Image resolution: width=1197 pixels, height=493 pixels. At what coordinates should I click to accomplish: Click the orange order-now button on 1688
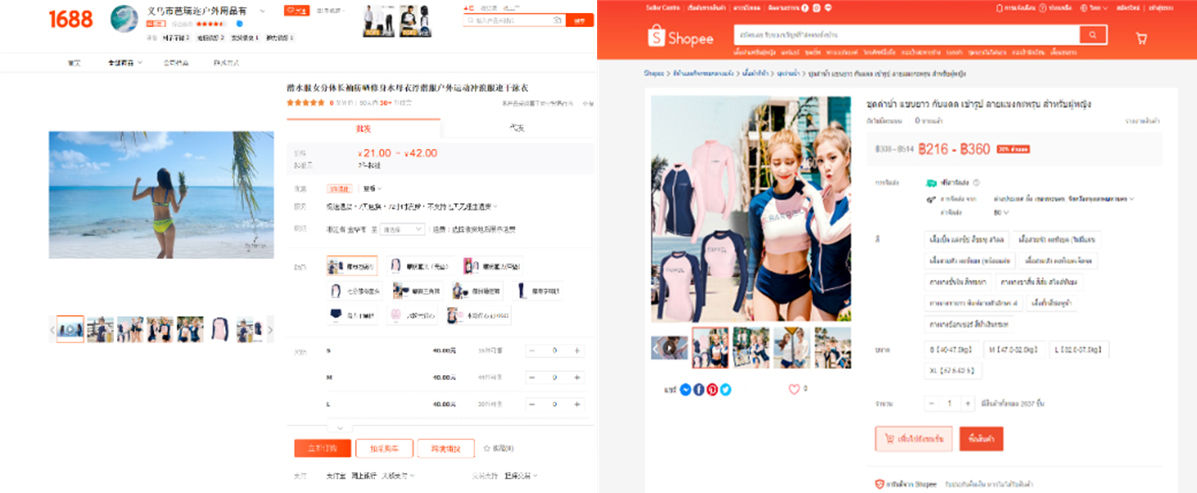point(320,448)
